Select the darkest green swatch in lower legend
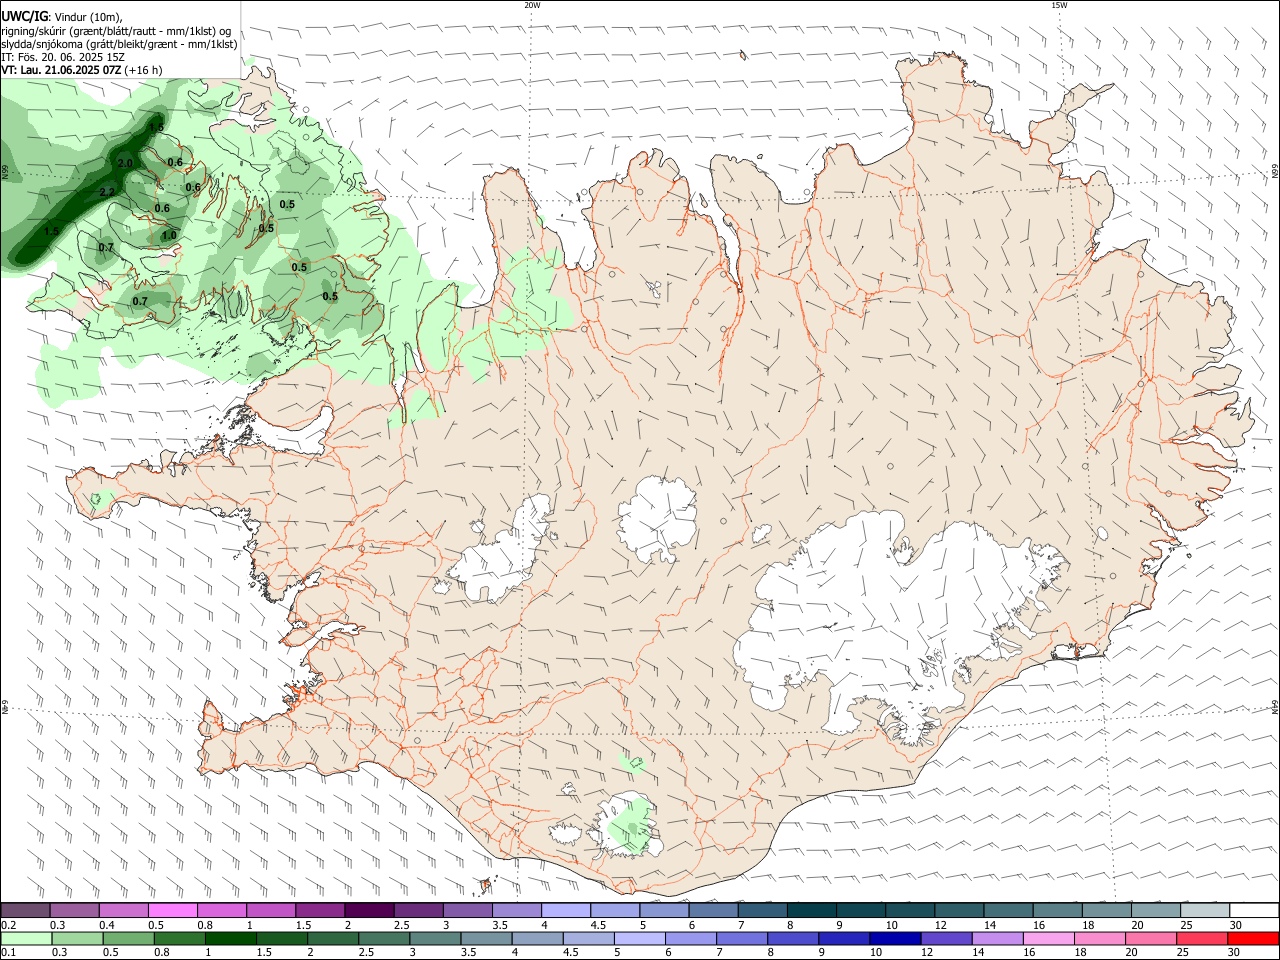 point(230,939)
